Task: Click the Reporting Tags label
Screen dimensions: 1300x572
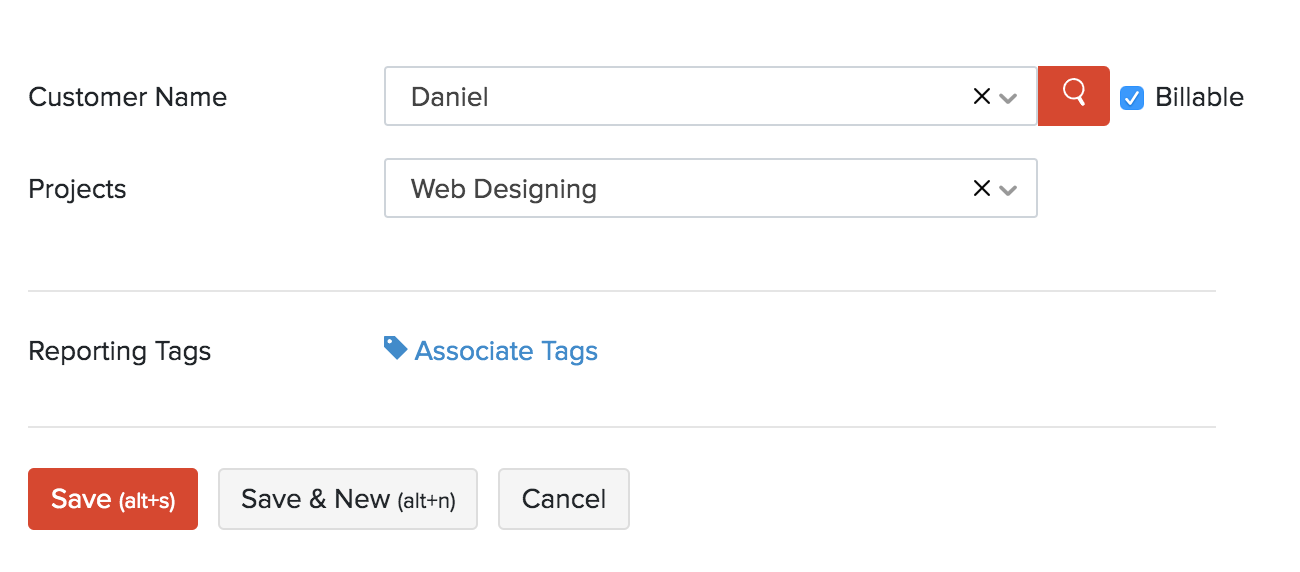Action: tap(119, 351)
